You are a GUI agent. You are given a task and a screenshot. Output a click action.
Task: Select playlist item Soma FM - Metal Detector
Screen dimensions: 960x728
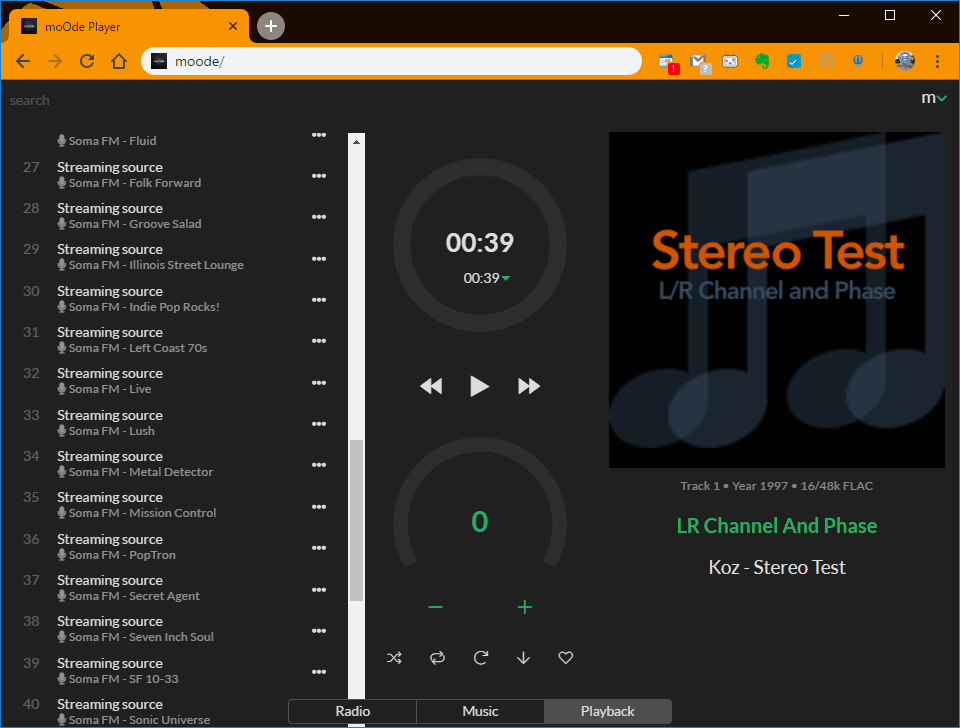click(x=174, y=464)
